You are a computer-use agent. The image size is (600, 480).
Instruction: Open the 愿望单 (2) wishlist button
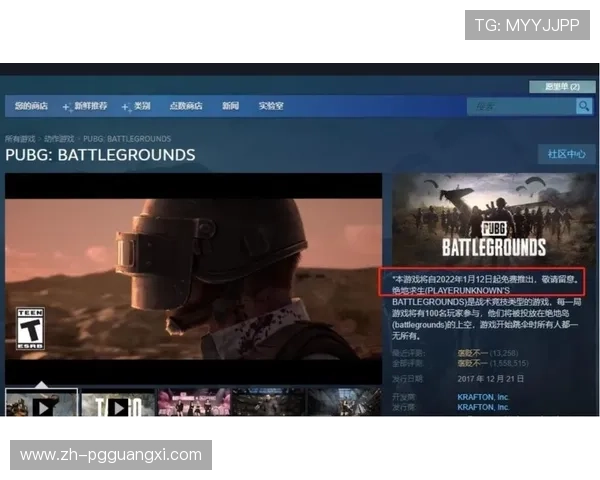[x=562, y=87]
